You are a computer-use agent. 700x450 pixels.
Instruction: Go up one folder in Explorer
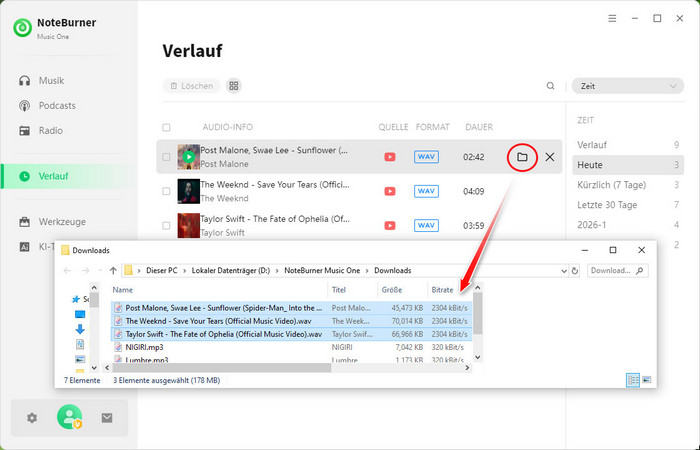point(113,271)
